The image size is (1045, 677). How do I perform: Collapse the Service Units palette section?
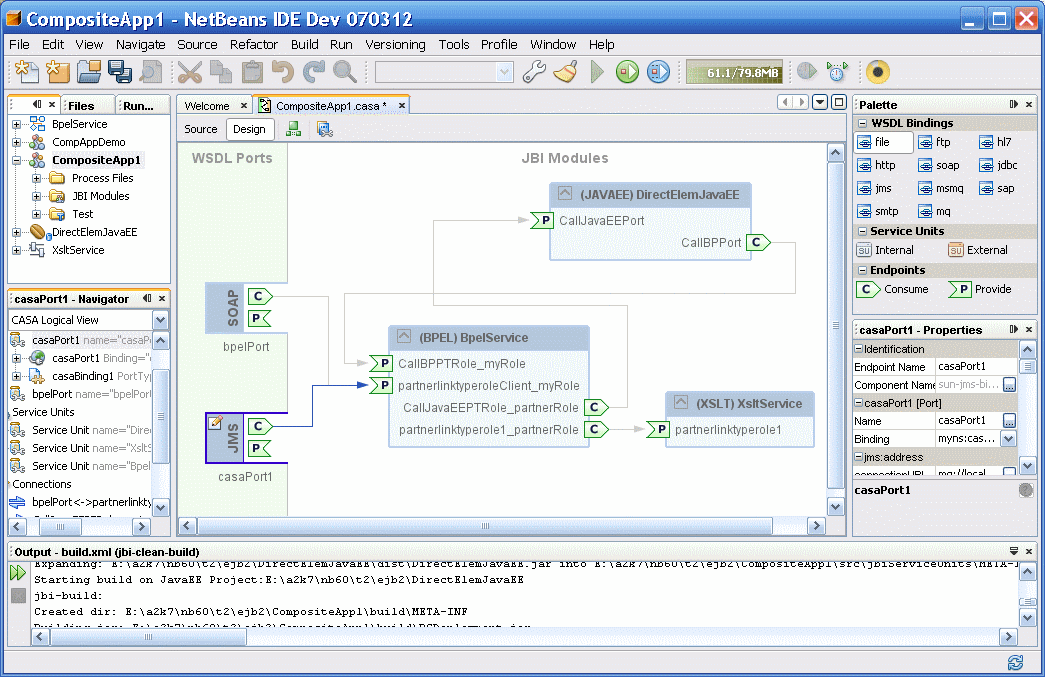coord(862,231)
